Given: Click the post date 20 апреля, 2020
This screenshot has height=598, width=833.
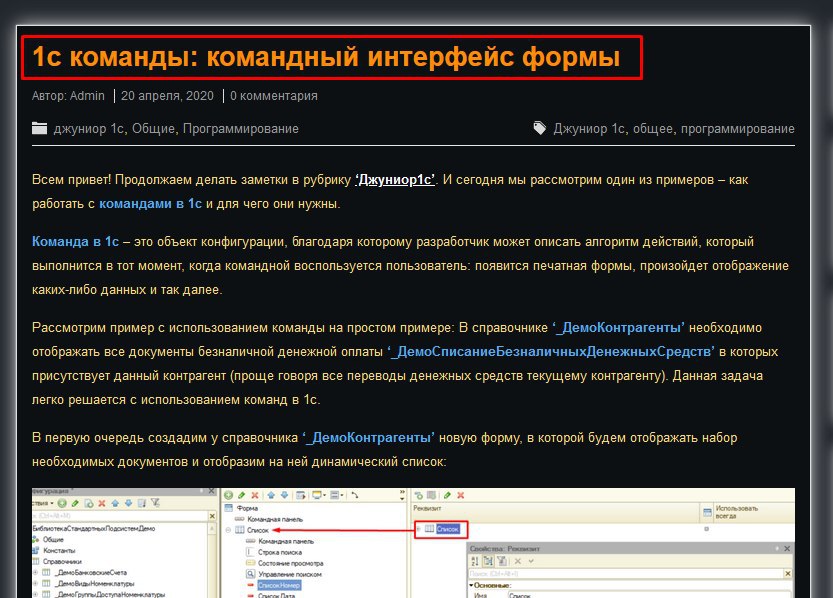Looking at the screenshot, I should coord(167,96).
